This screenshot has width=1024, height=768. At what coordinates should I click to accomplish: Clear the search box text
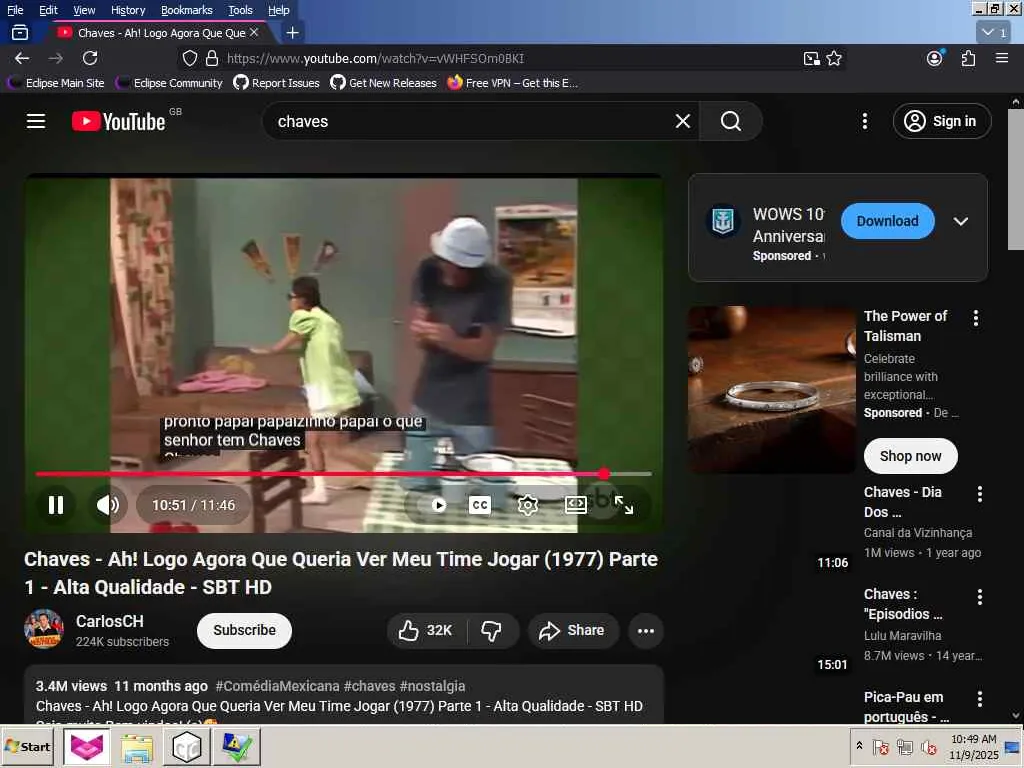(682, 121)
